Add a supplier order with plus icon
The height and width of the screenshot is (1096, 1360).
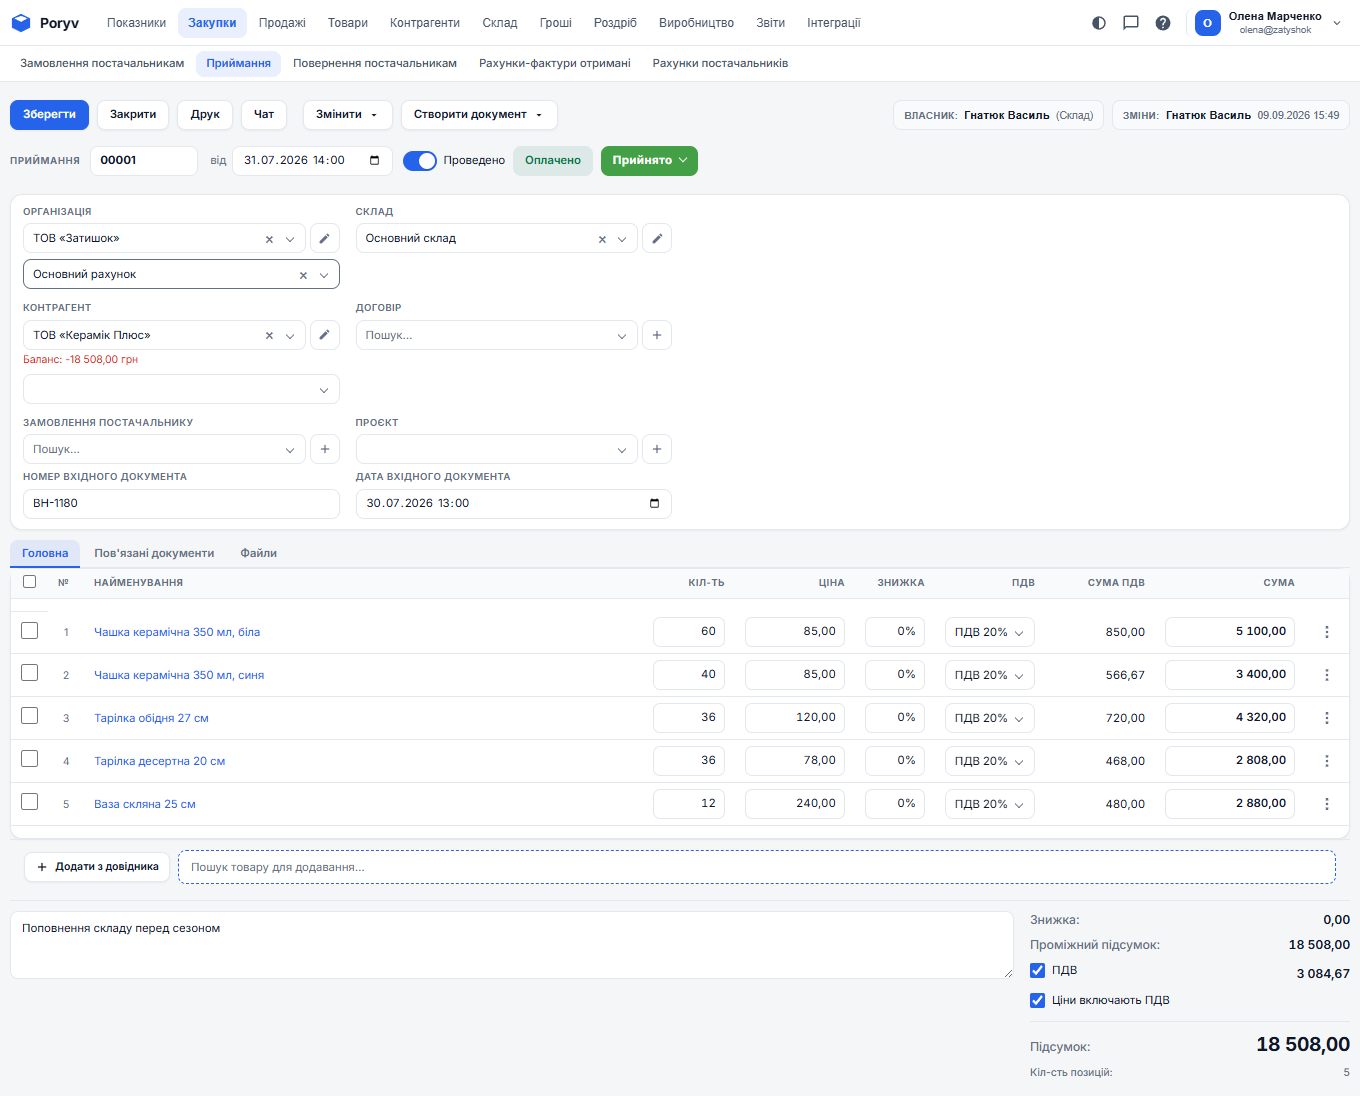[324, 449]
